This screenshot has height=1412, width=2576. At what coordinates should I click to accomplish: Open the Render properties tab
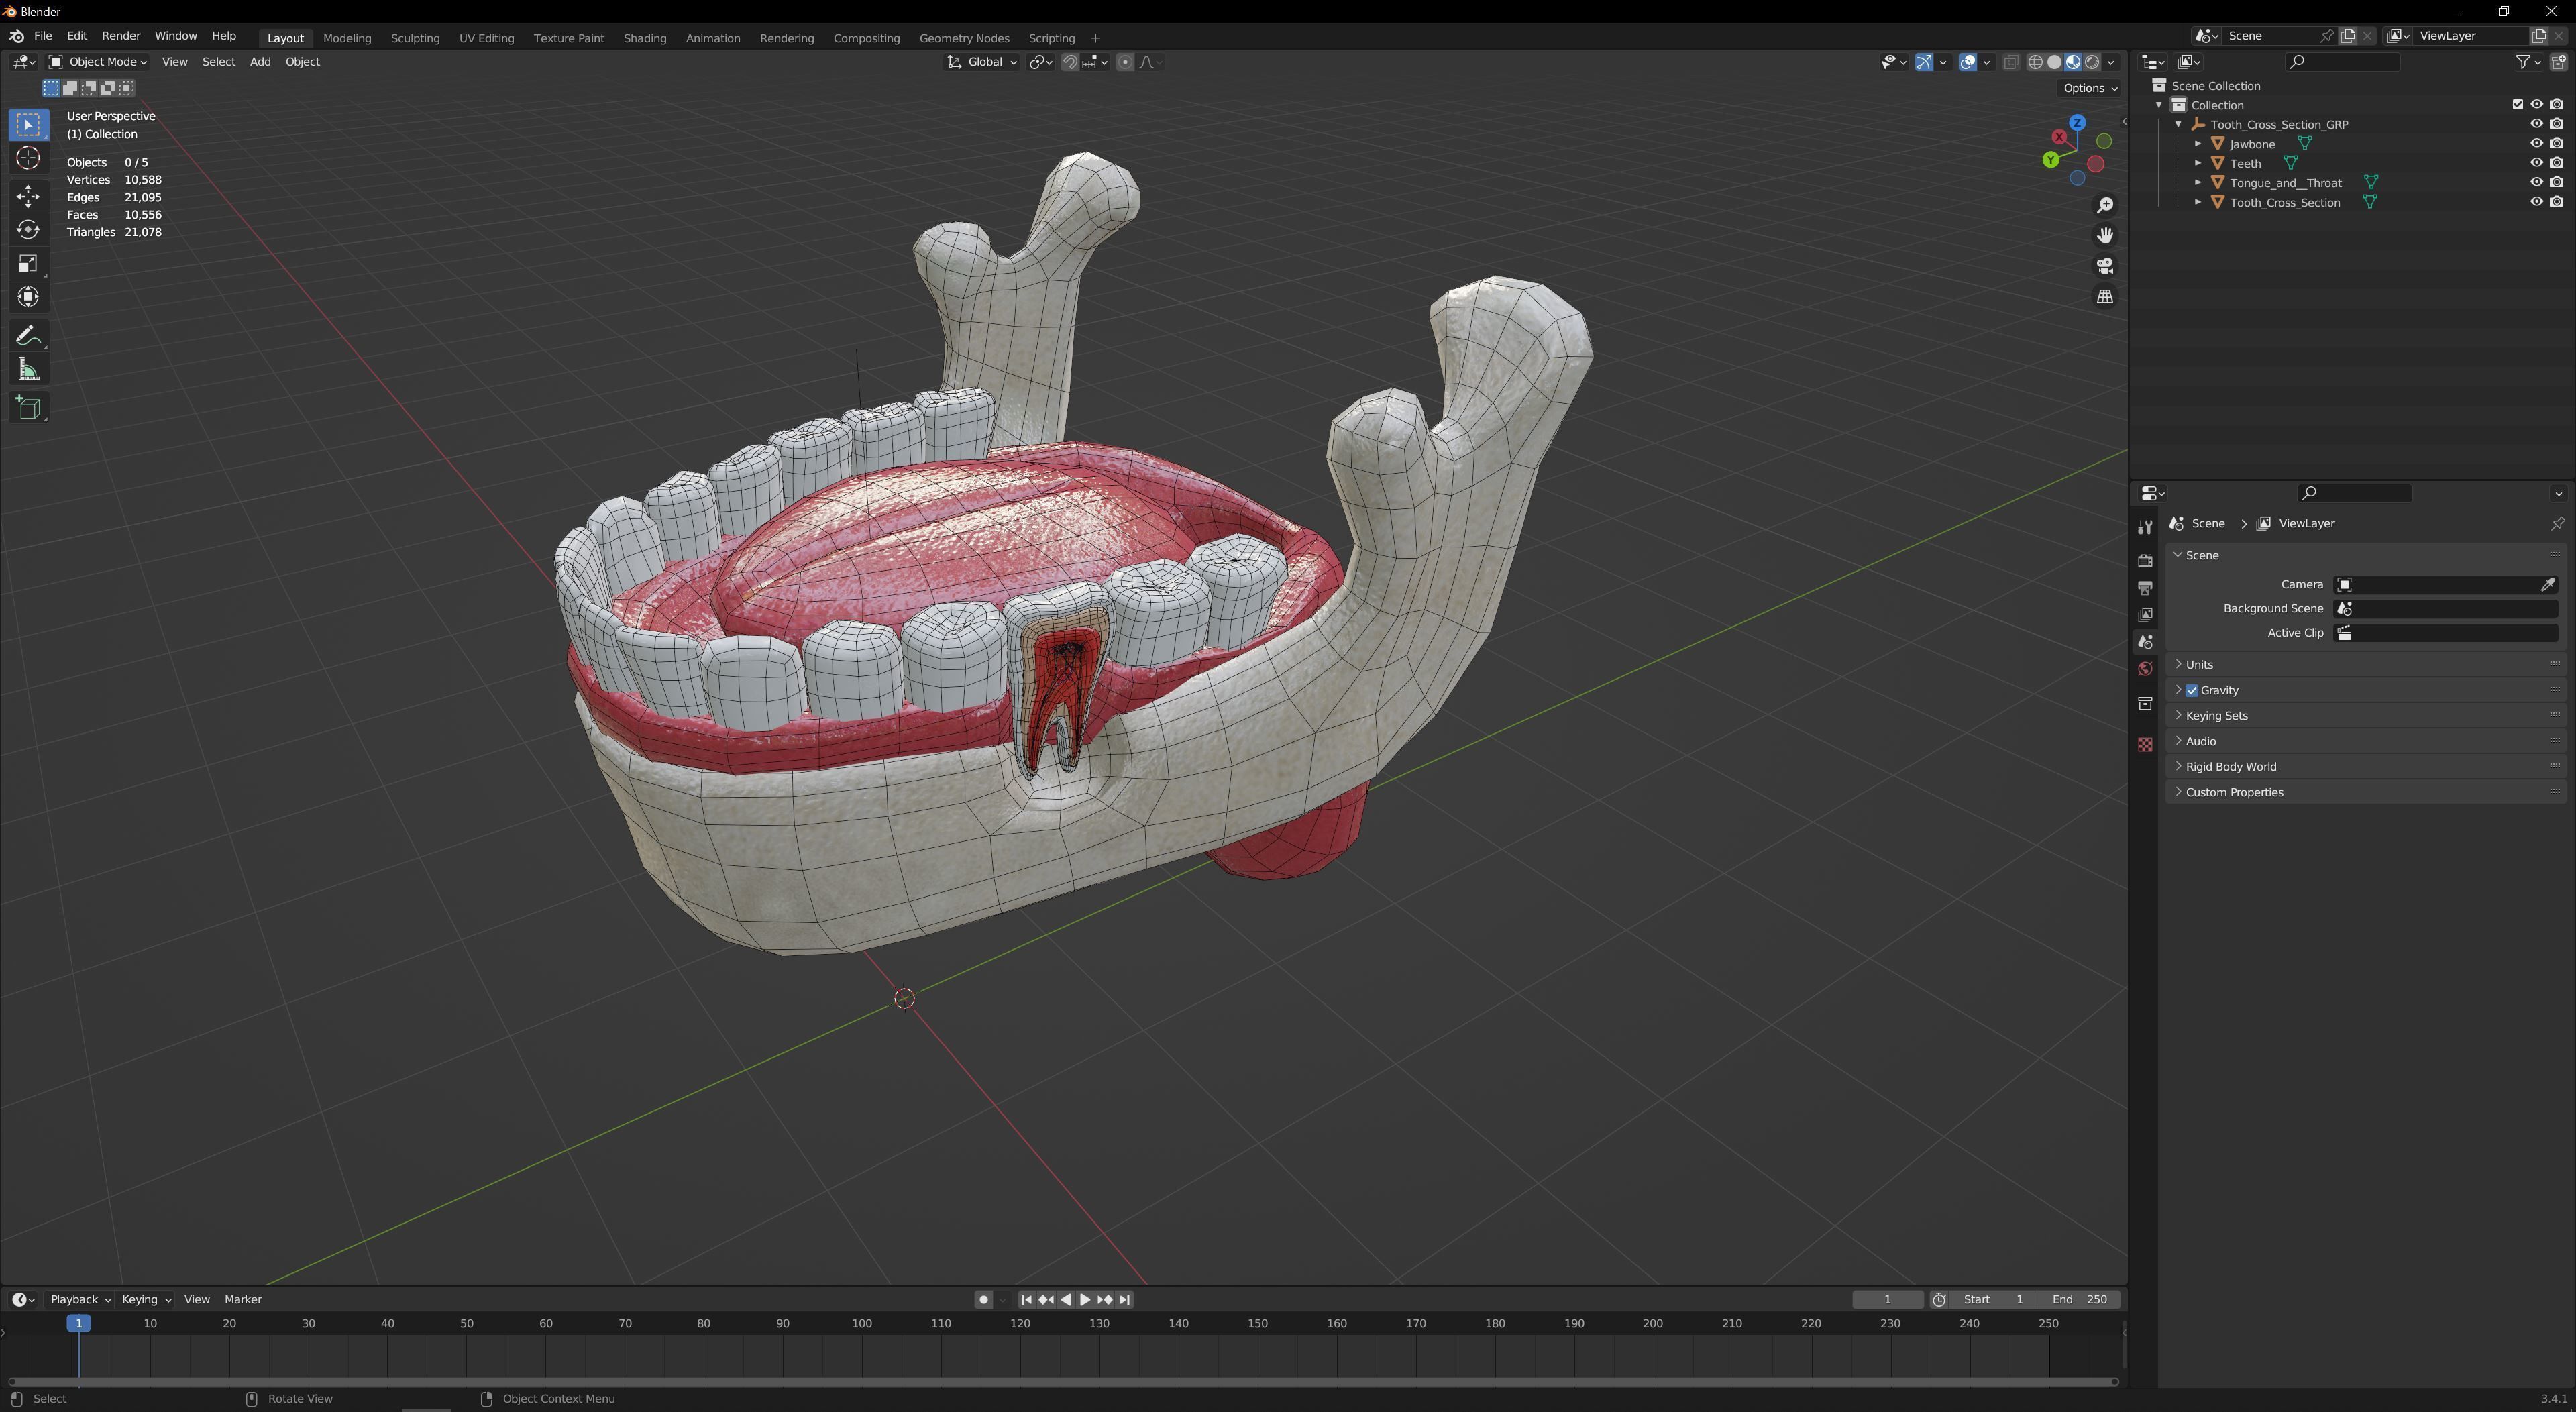click(x=2145, y=560)
